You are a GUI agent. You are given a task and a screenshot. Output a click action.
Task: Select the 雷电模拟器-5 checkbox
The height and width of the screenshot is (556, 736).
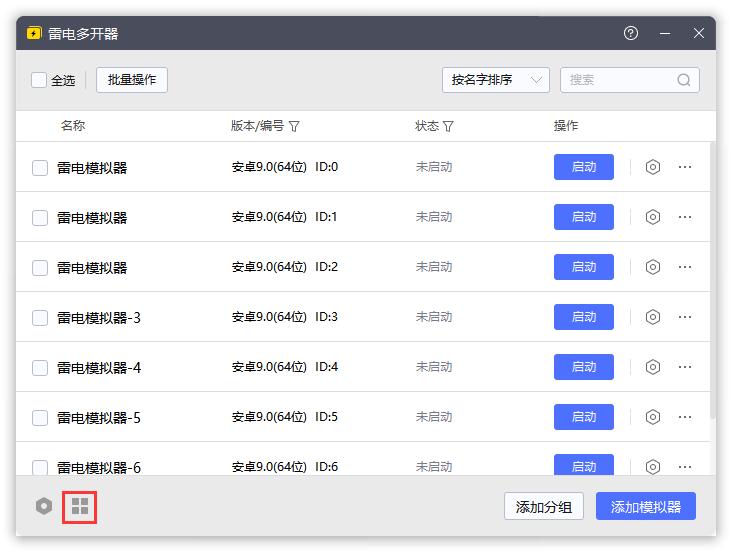click(40, 418)
